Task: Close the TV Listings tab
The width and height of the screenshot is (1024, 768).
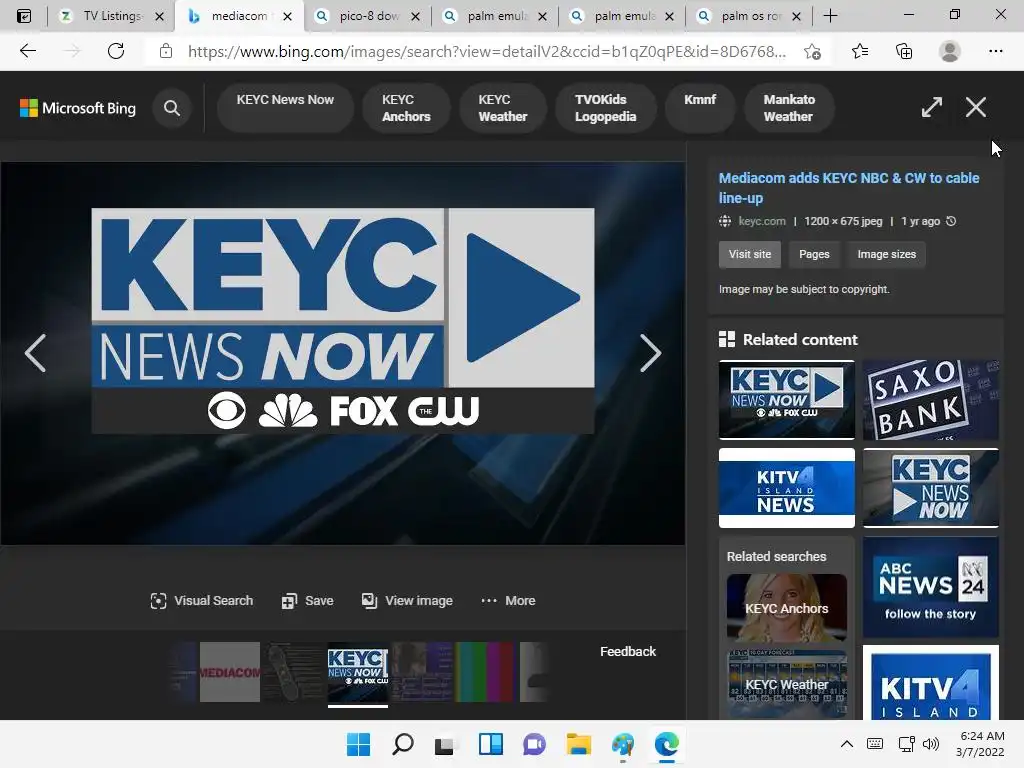Action: pyautogui.click(x=159, y=16)
